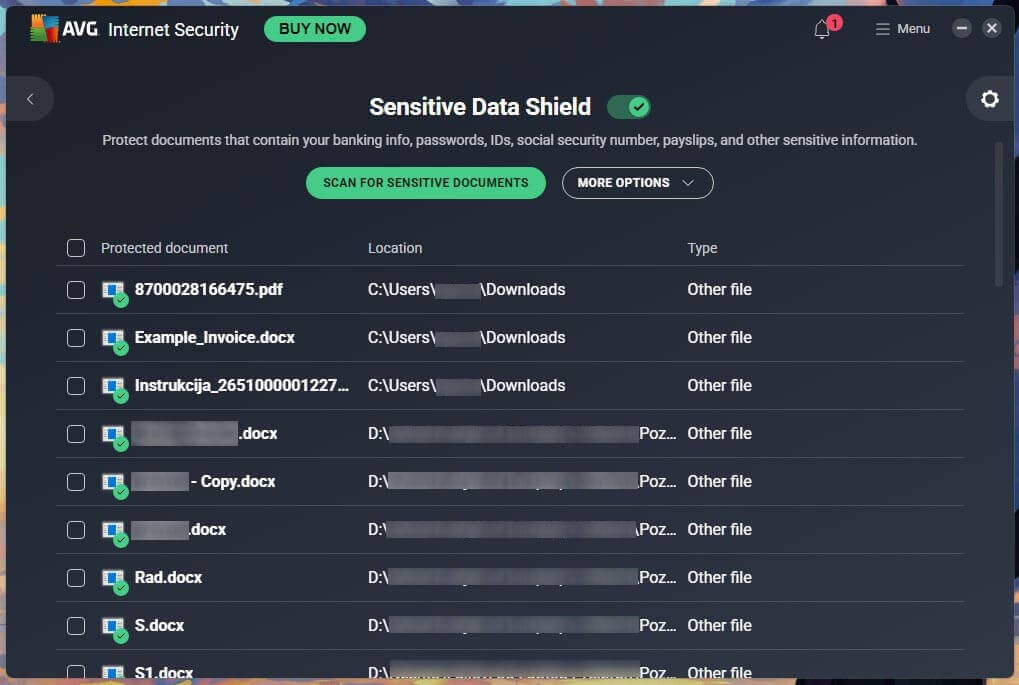Click the Sensitive Data Shield title
The image size is (1019, 685).
(x=480, y=107)
